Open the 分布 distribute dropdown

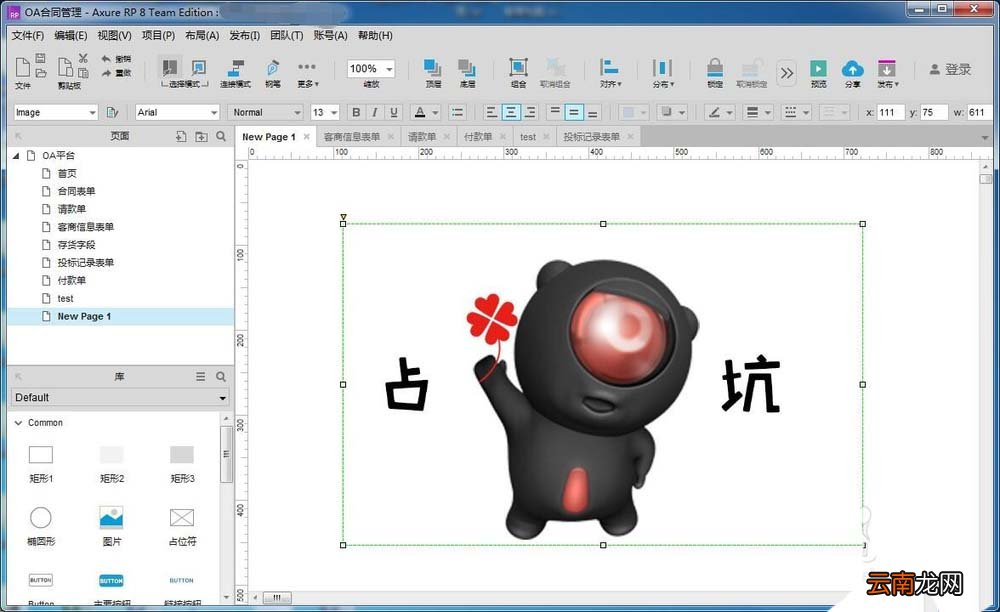coord(663,73)
